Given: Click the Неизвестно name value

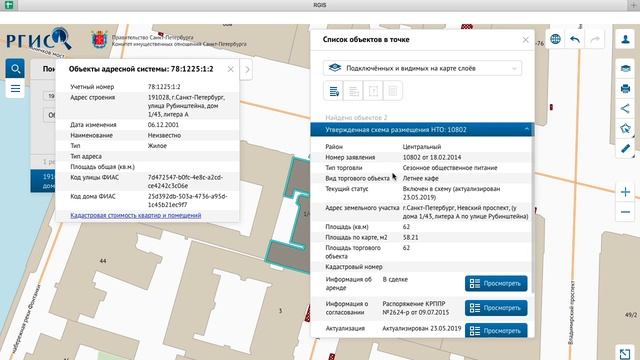Looking at the screenshot, I should point(164,135).
